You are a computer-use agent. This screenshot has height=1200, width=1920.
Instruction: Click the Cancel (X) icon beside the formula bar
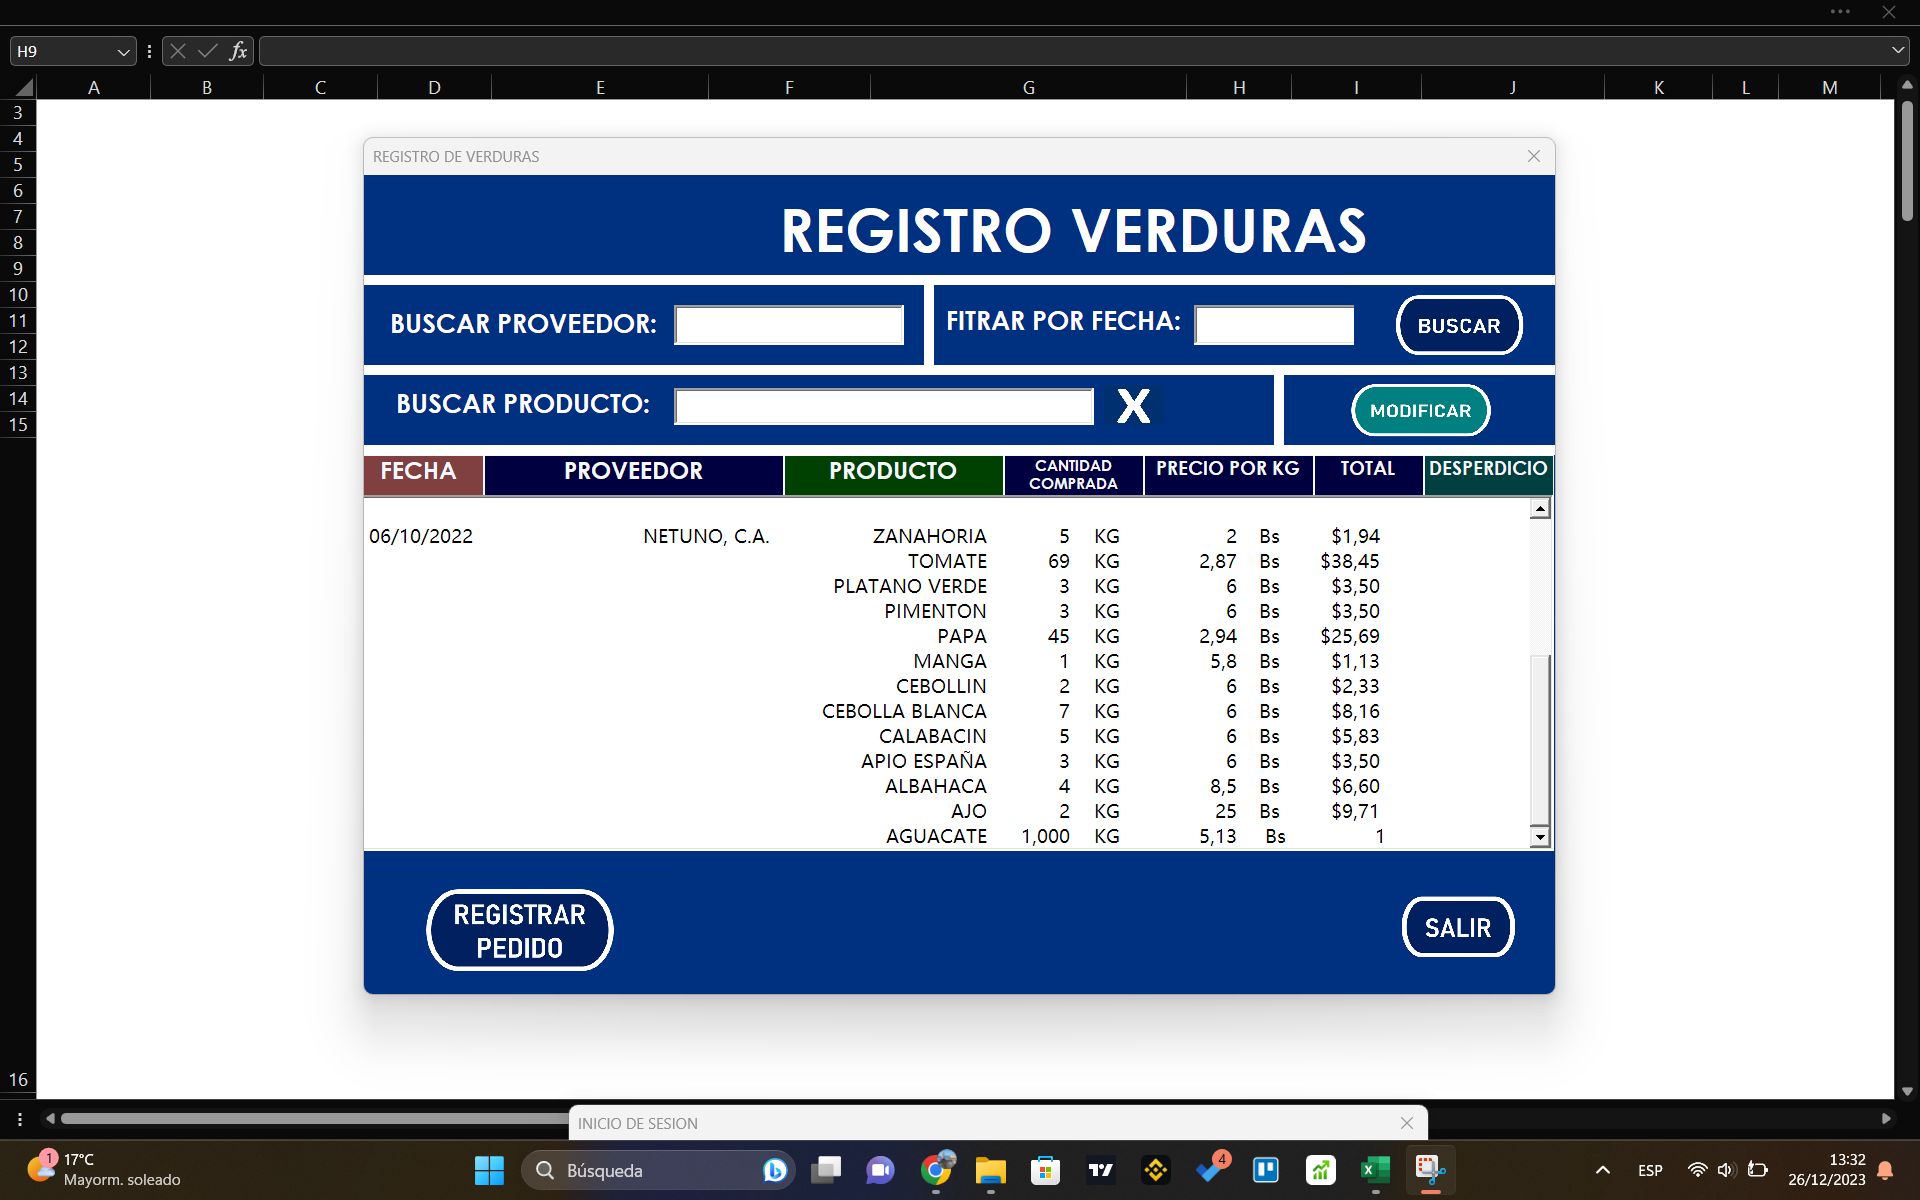point(176,50)
